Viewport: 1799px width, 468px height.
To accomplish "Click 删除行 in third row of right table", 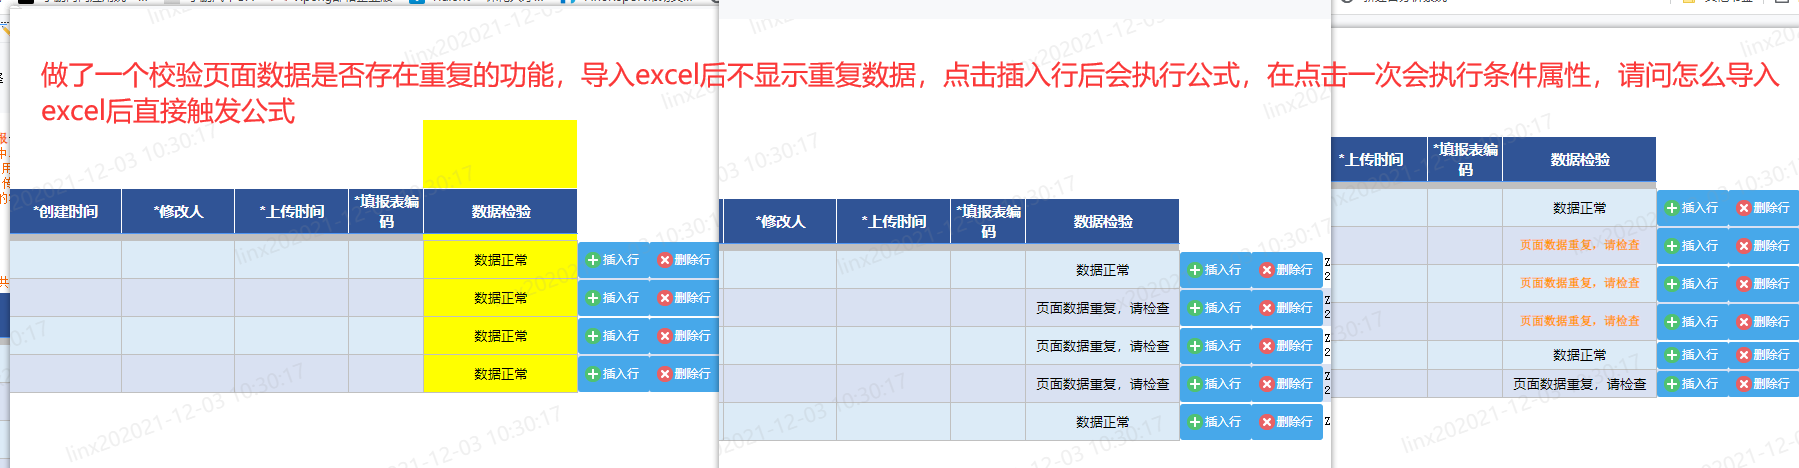I will click(1764, 284).
